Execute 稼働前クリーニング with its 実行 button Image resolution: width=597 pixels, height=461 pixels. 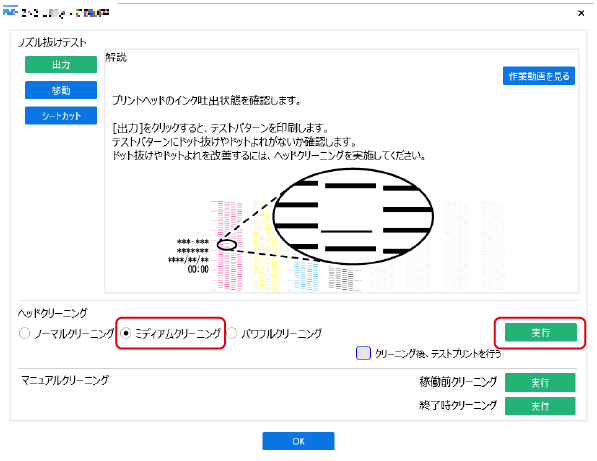point(540,382)
